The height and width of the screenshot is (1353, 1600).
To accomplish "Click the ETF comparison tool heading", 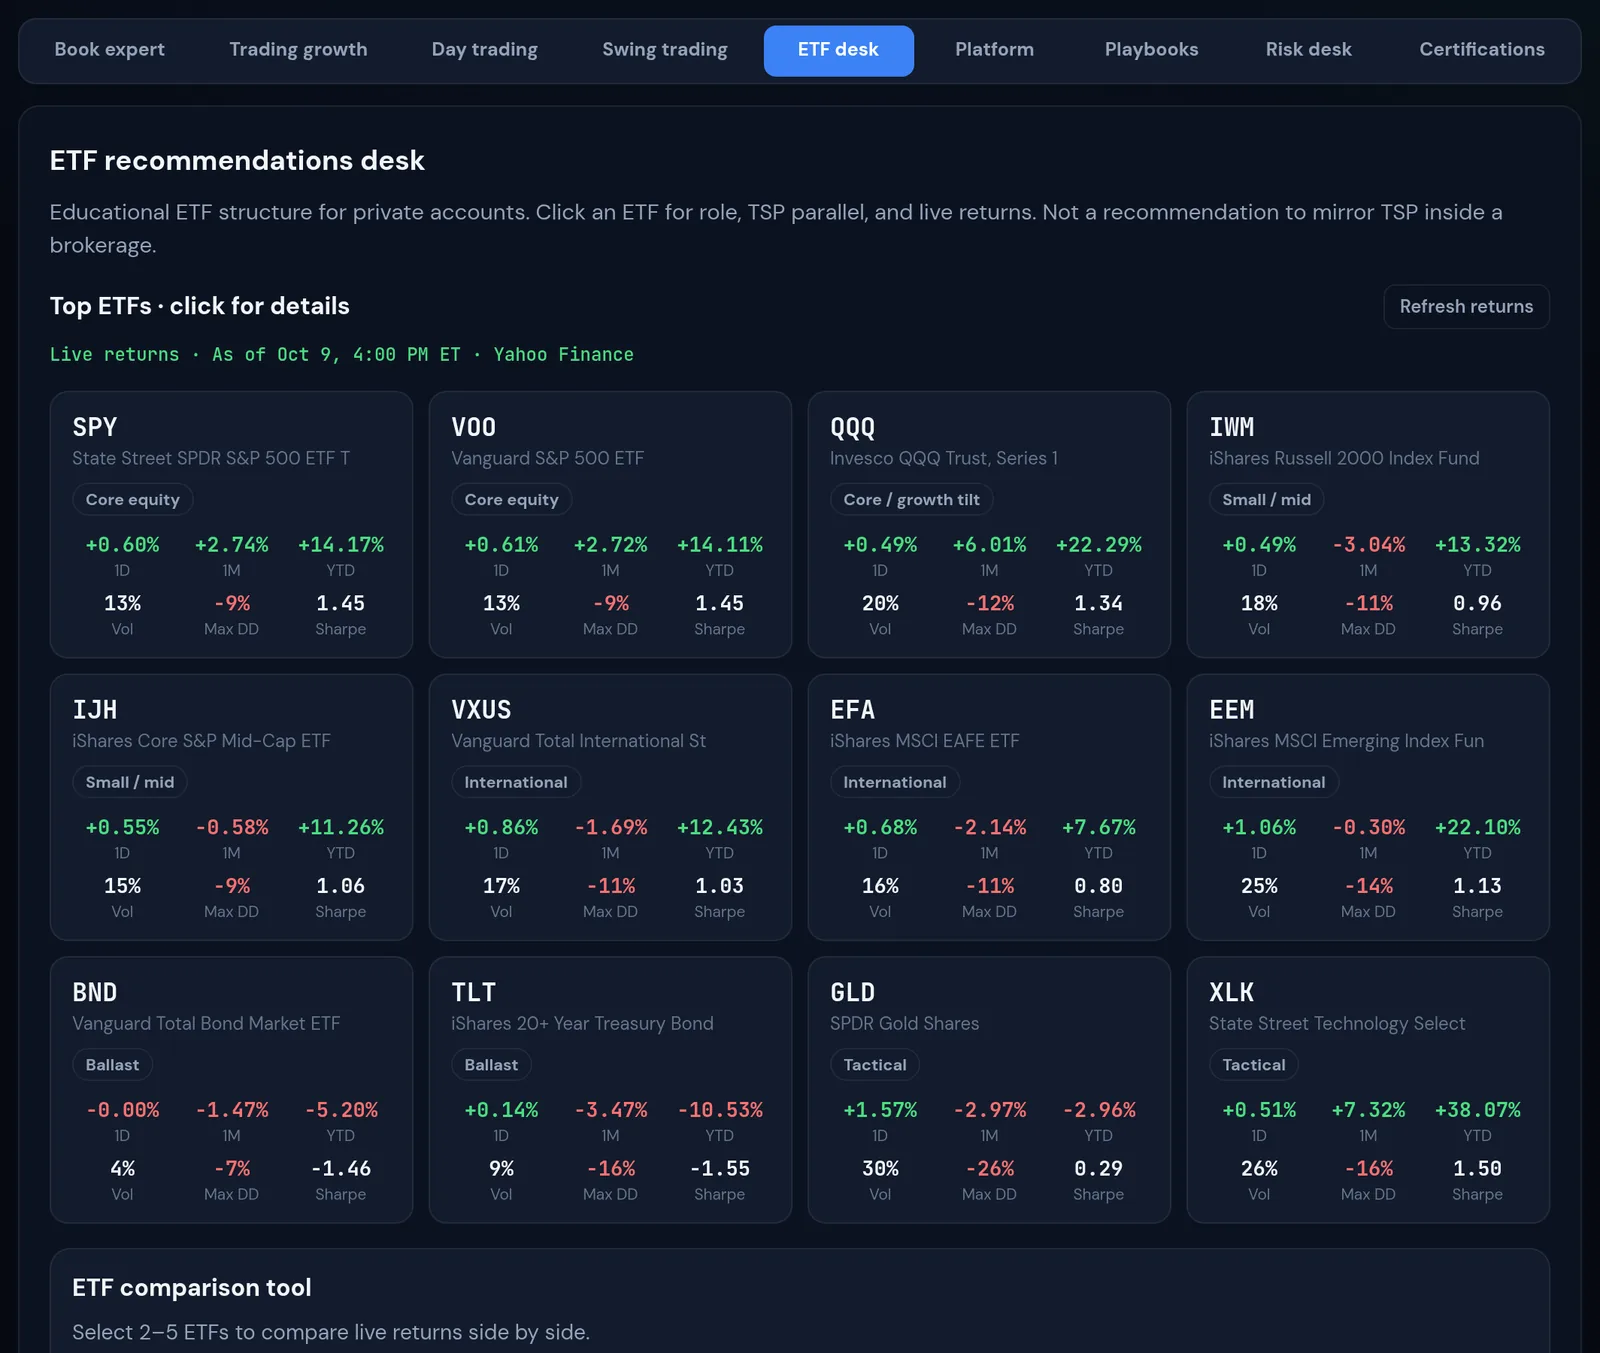I will pyautogui.click(x=192, y=1287).
